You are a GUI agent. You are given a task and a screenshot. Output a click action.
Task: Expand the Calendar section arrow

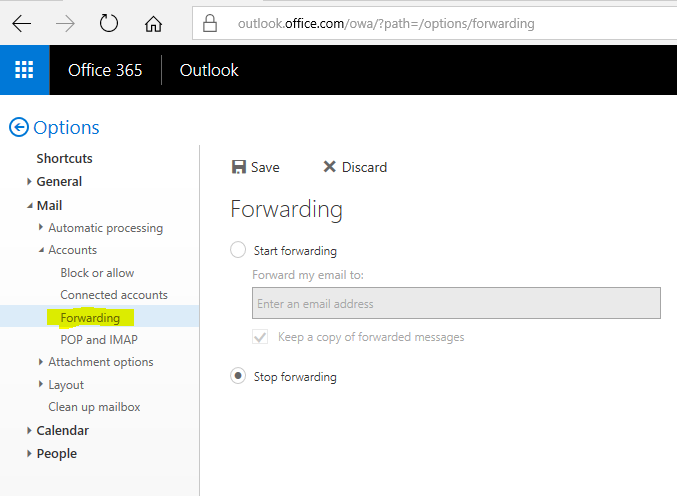click(x=29, y=430)
